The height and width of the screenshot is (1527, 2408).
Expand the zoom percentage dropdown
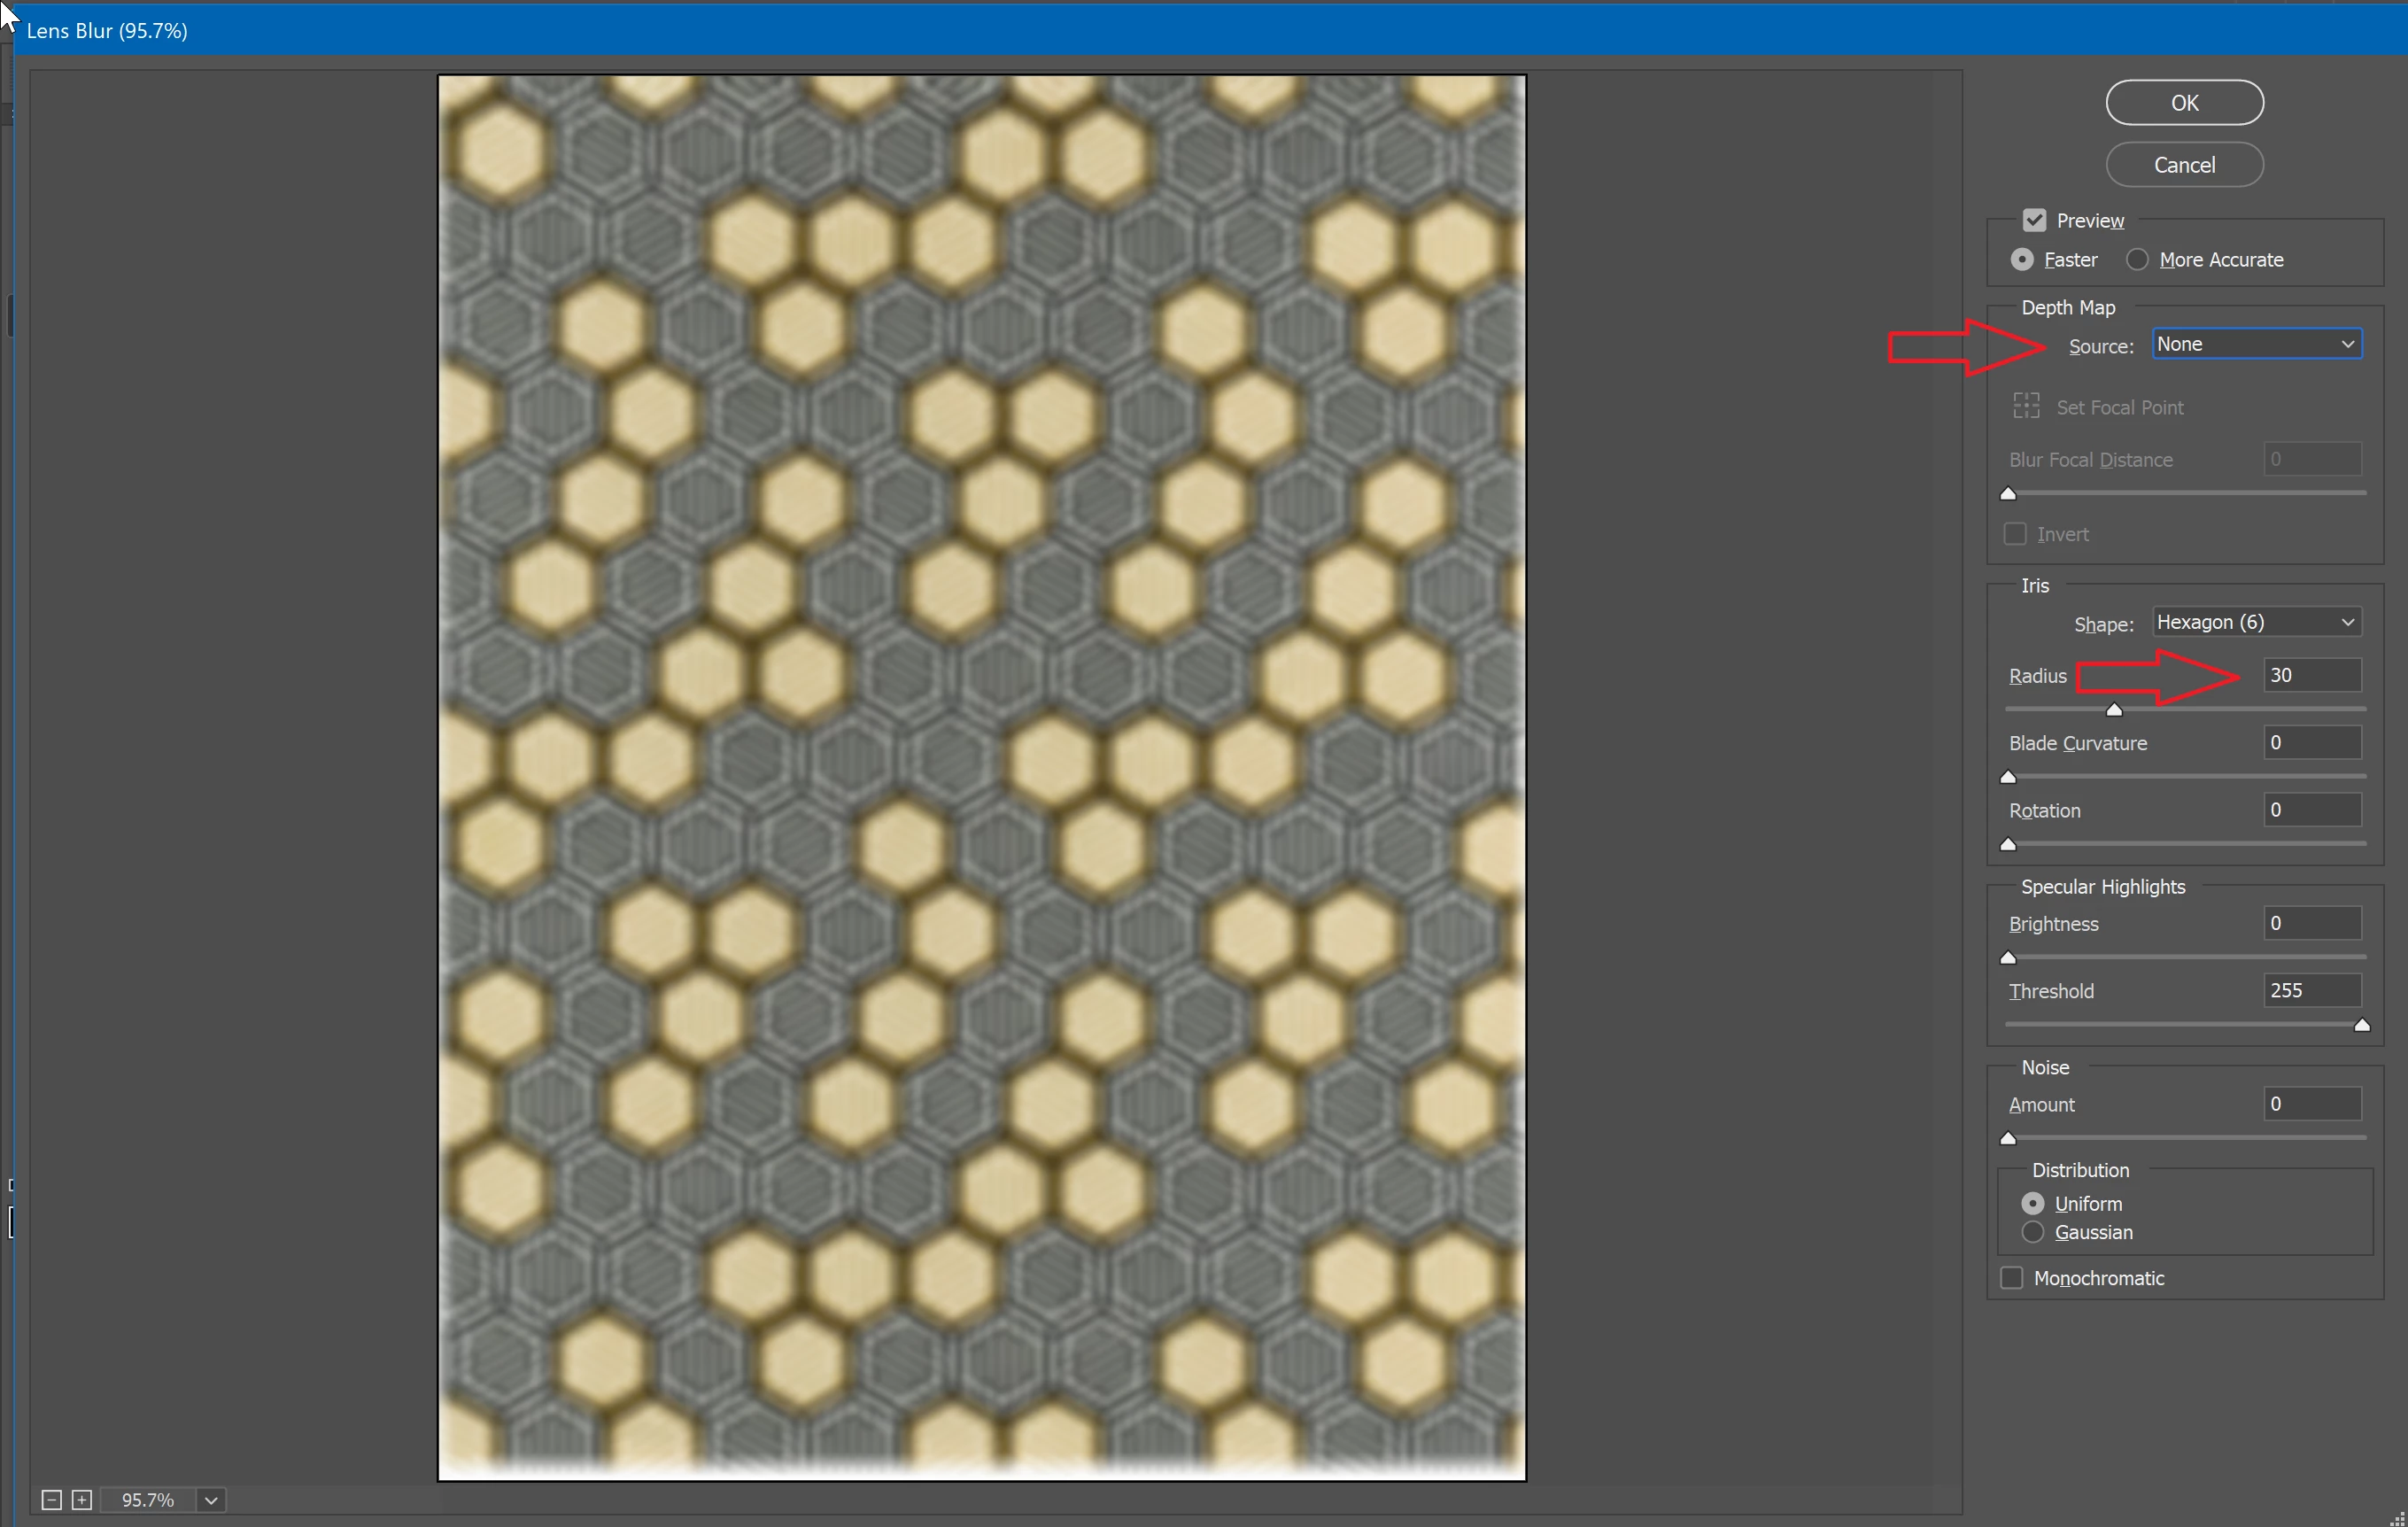click(211, 1499)
